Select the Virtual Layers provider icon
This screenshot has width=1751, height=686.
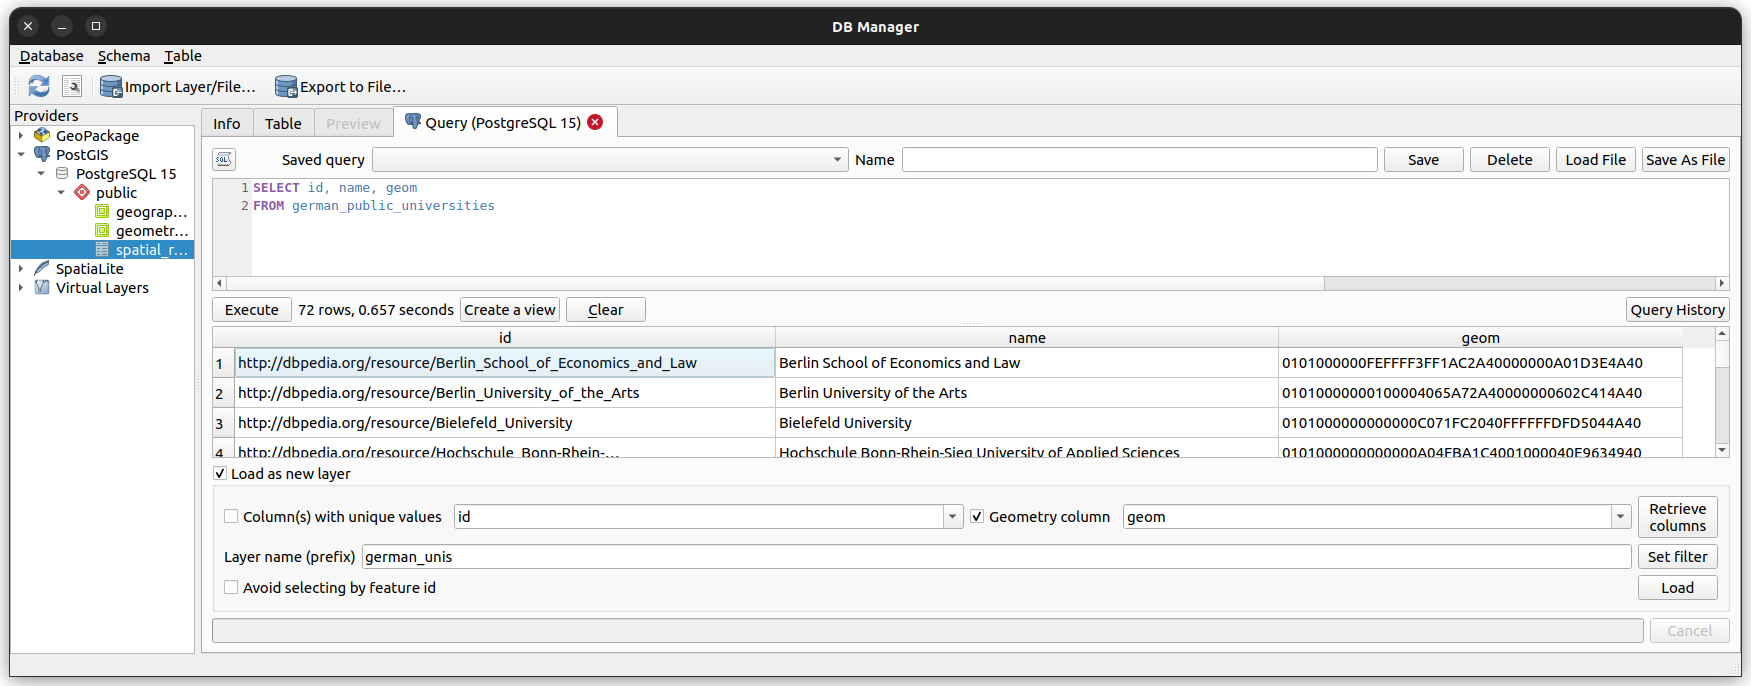click(x=42, y=287)
